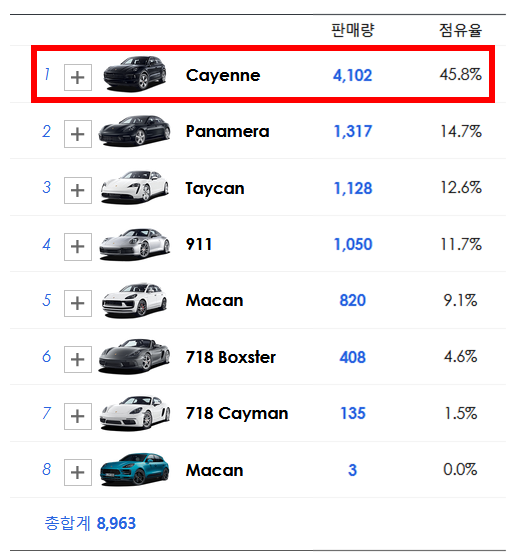Click the 718 Cayman sales figure 135
The image size is (529, 560).
[353, 414]
